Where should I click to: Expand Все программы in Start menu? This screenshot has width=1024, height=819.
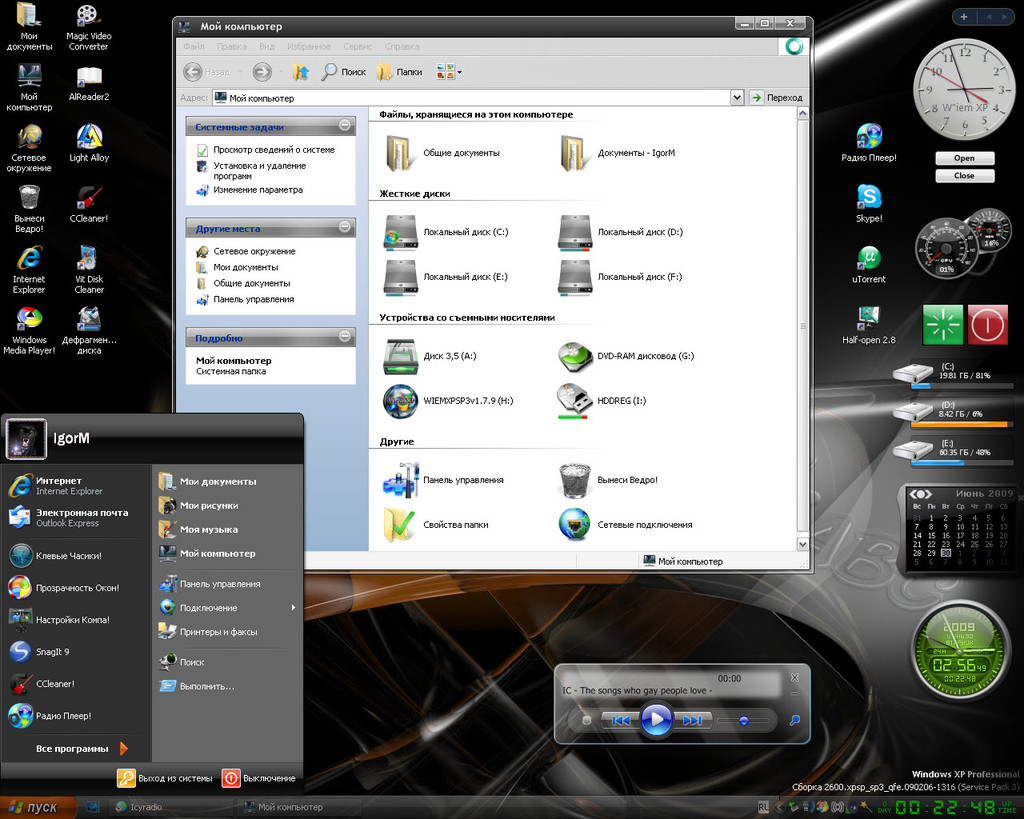coord(81,748)
